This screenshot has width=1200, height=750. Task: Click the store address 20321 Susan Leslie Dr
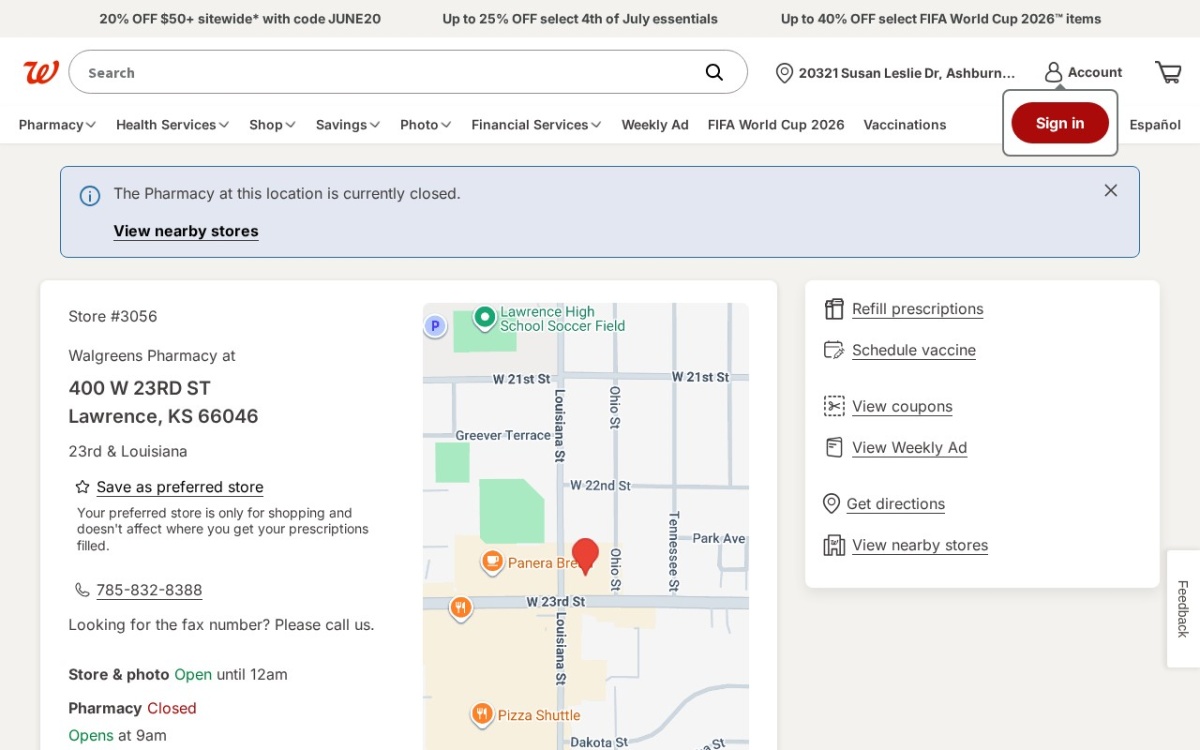pos(907,73)
